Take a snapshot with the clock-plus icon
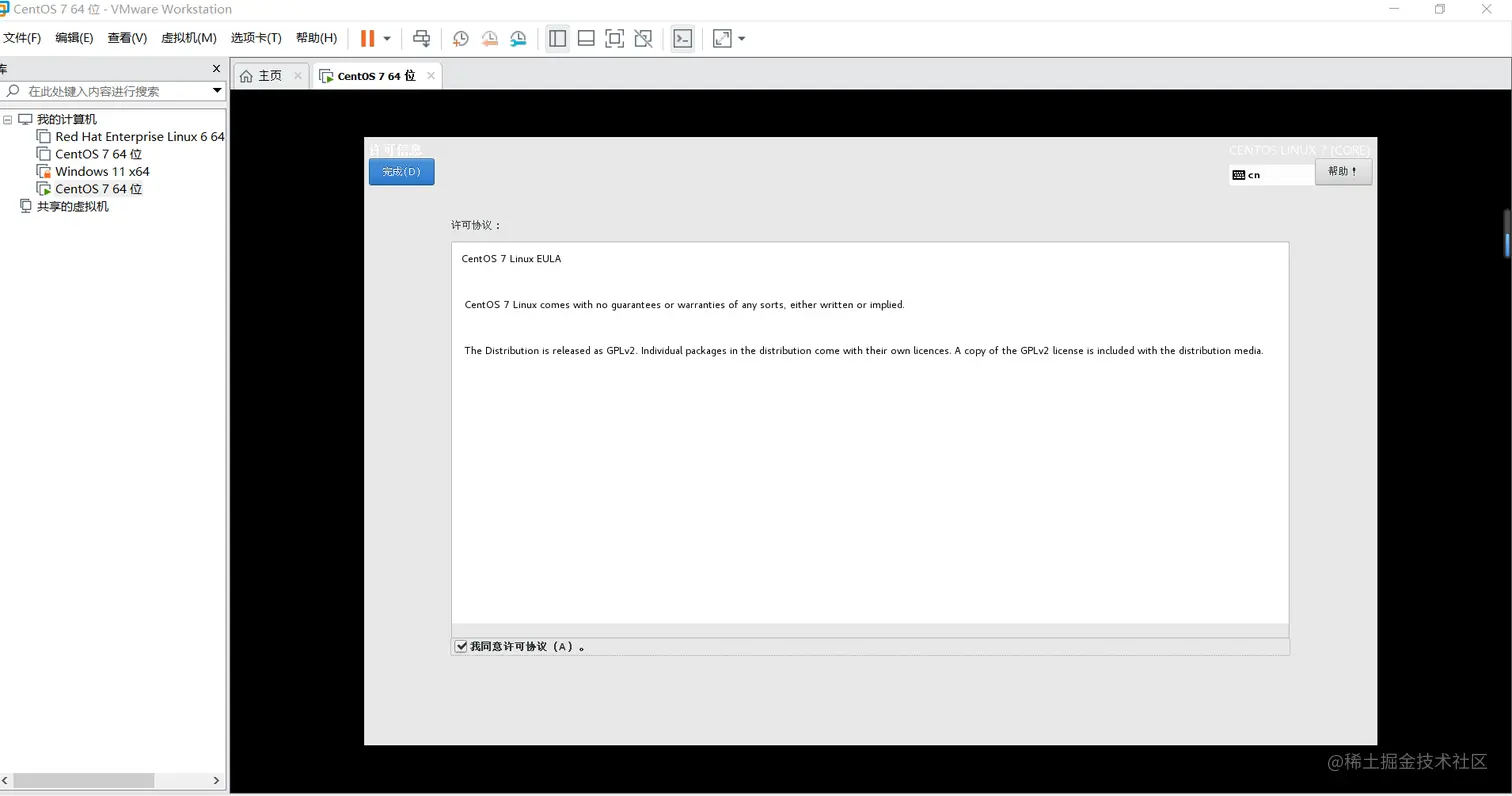The width and height of the screenshot is (1512, 796). 460,38
